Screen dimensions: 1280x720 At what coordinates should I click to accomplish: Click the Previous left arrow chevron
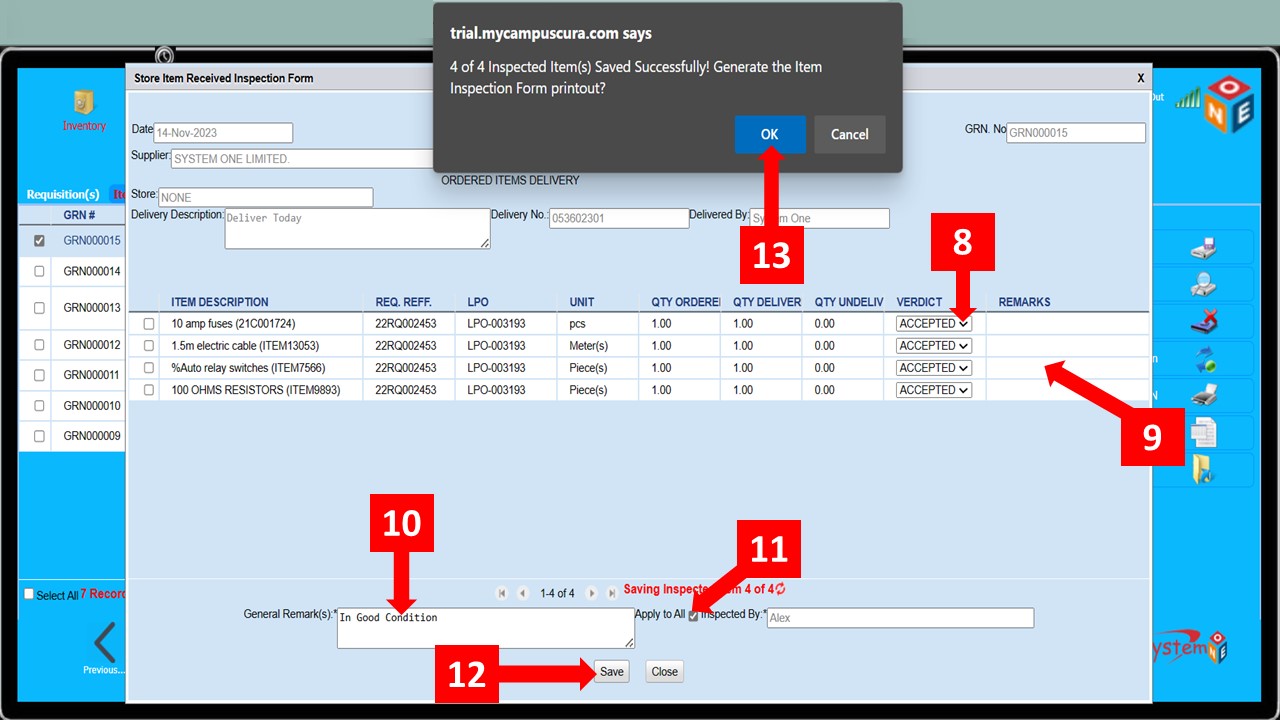click(104, 643)
